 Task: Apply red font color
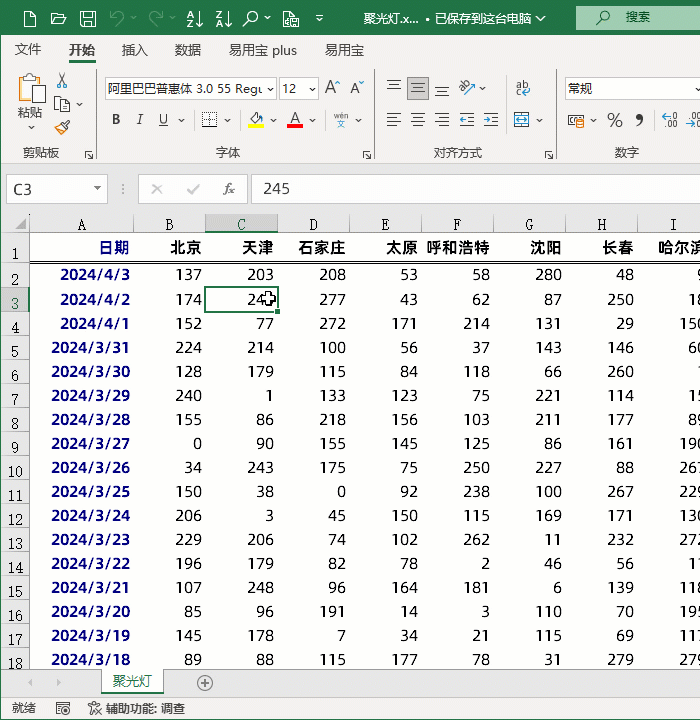click(295, 119)
